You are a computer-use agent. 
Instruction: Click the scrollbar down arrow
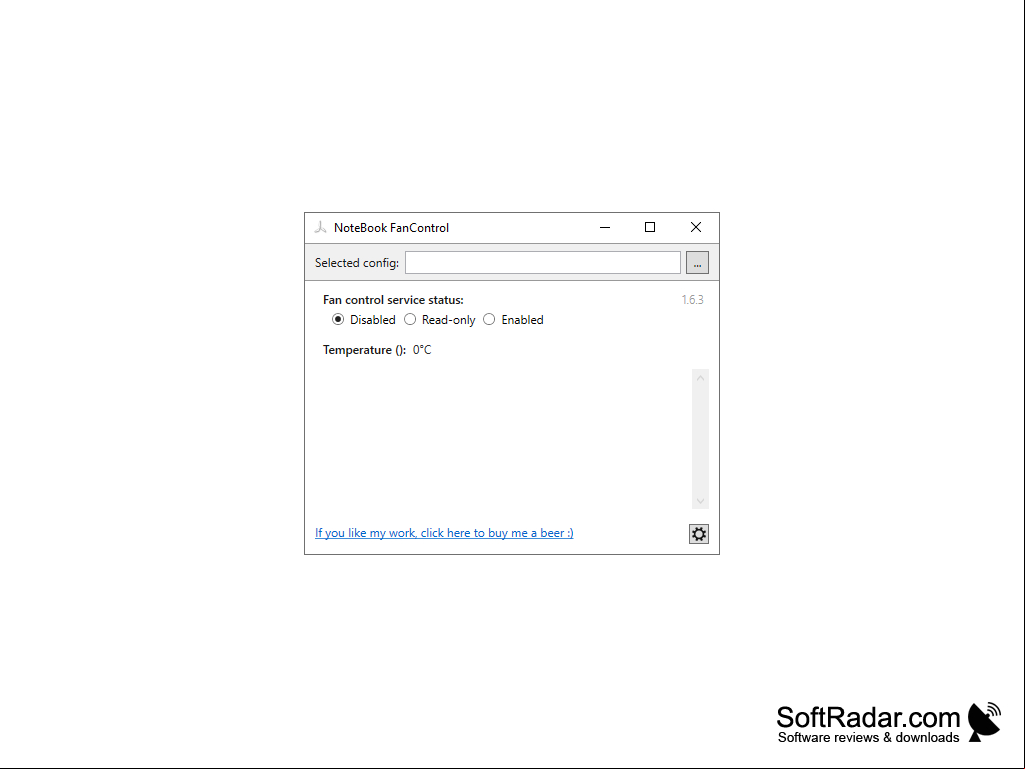tap(700, 501)
